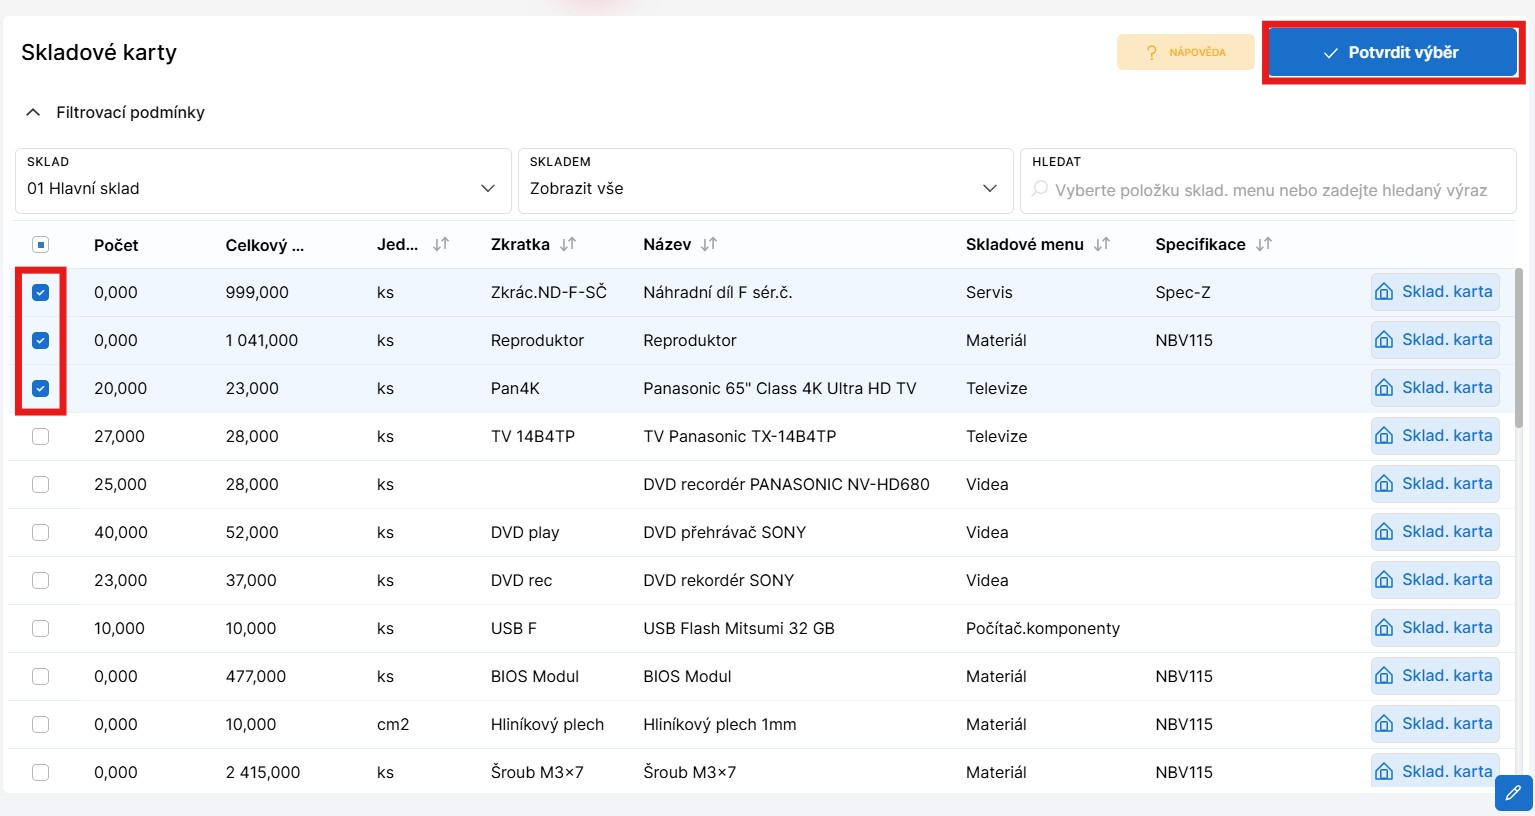Click the Spec-Z specification cell

click(1183, 292)
